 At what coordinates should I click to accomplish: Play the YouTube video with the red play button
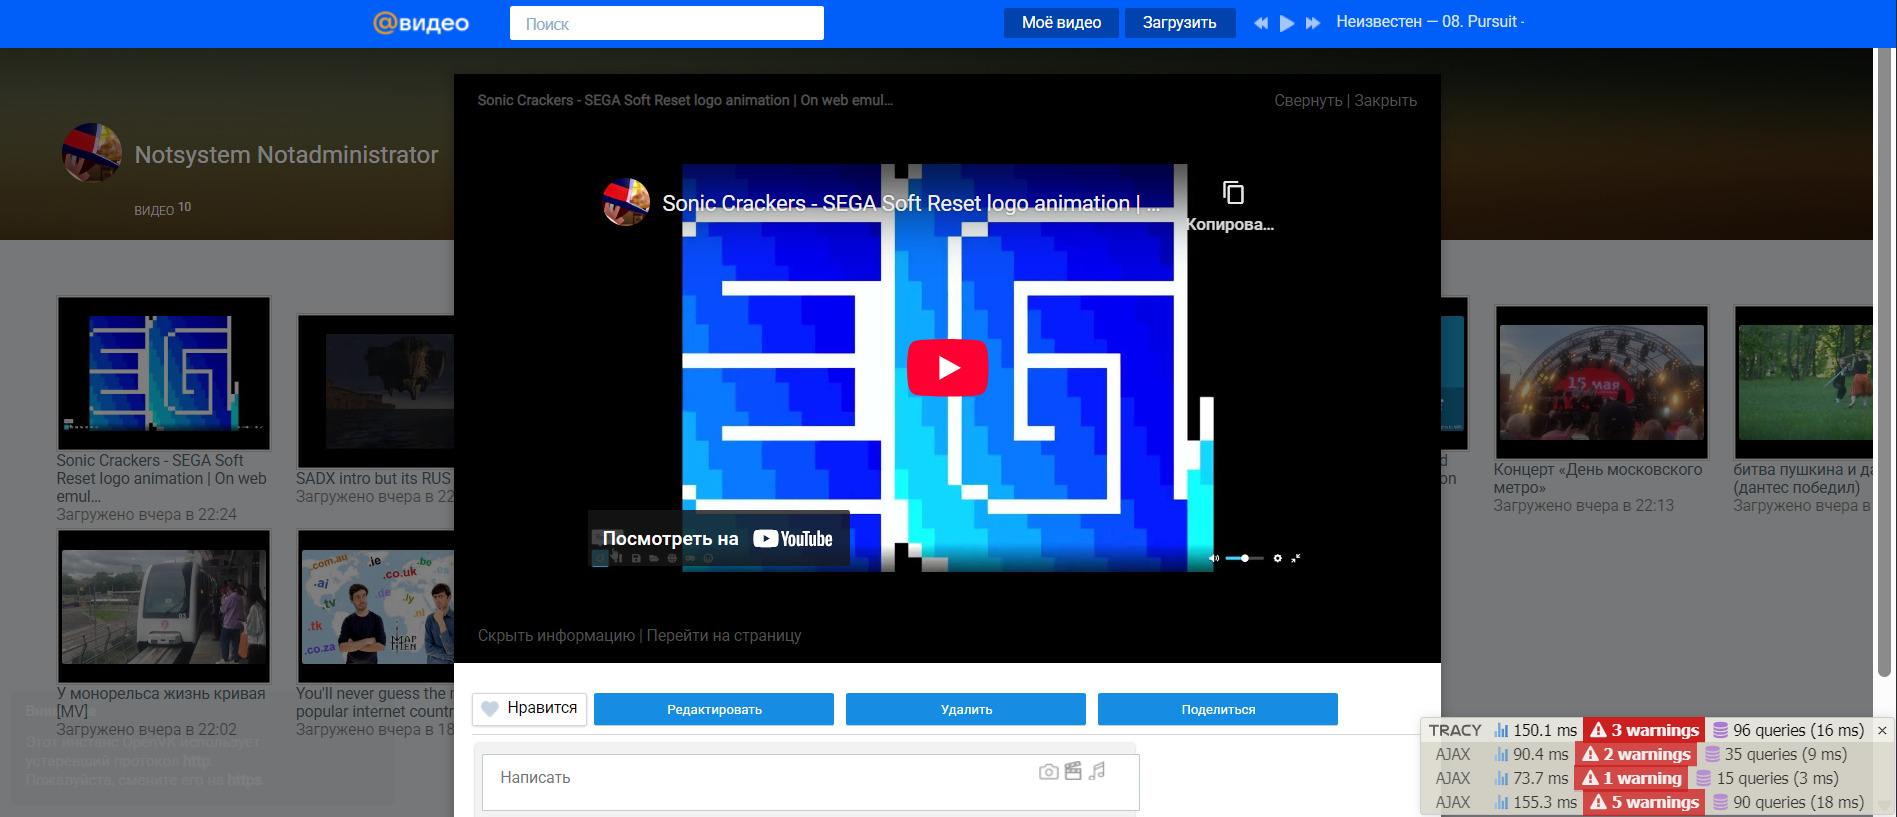[x=947, y=368]
